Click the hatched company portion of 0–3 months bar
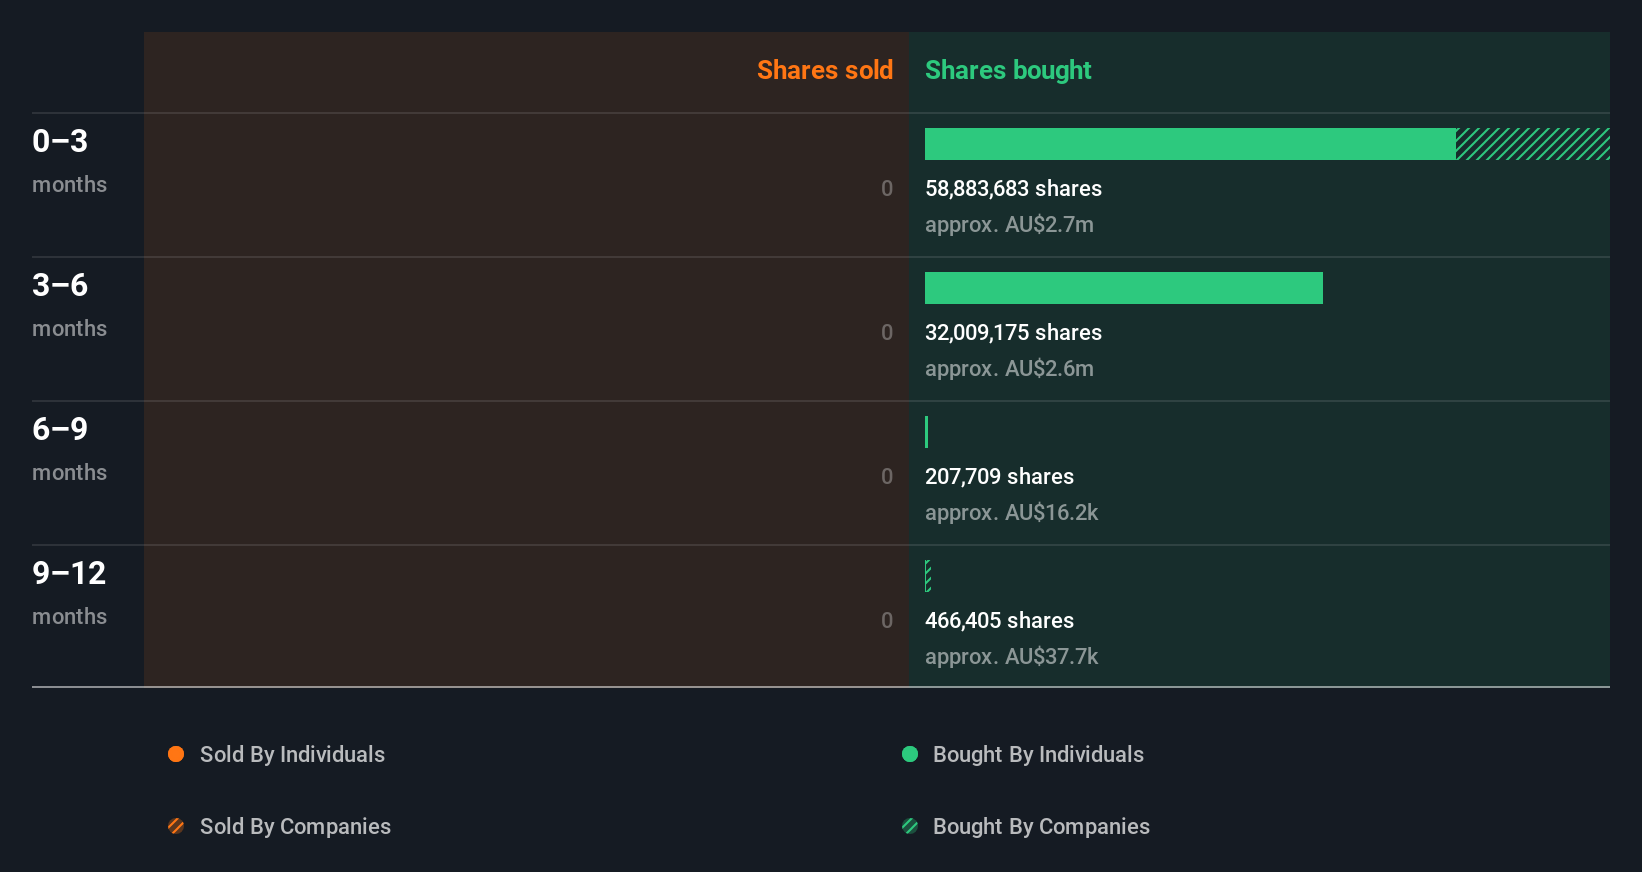This screenshot has width=1642, height=872. (x=1533, y=144)
